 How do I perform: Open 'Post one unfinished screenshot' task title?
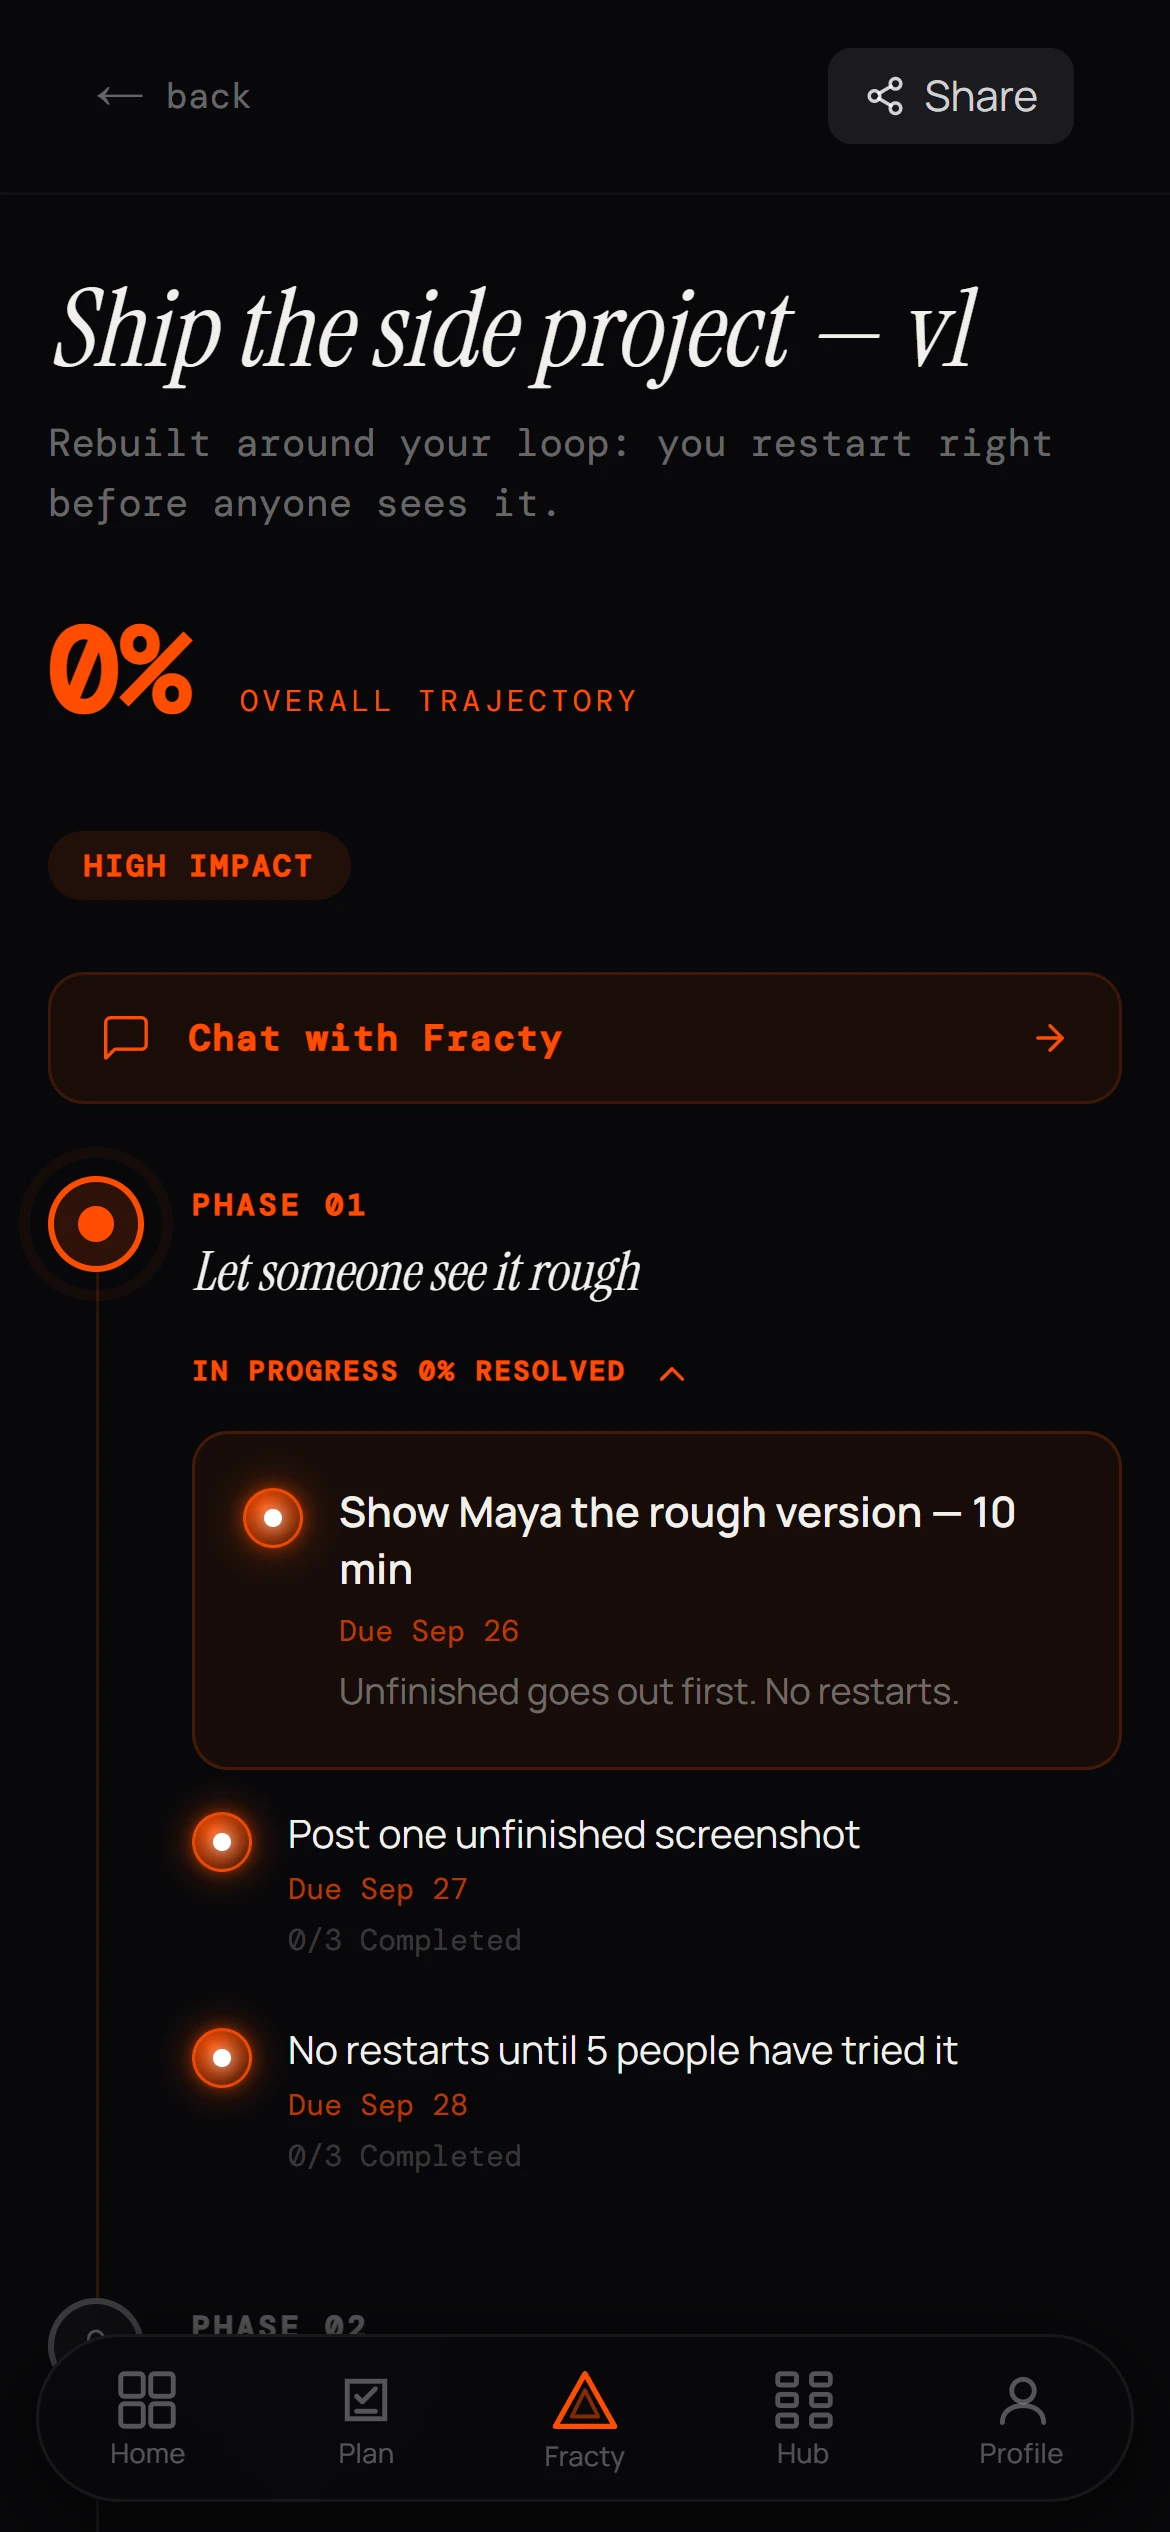[574, 1834]
